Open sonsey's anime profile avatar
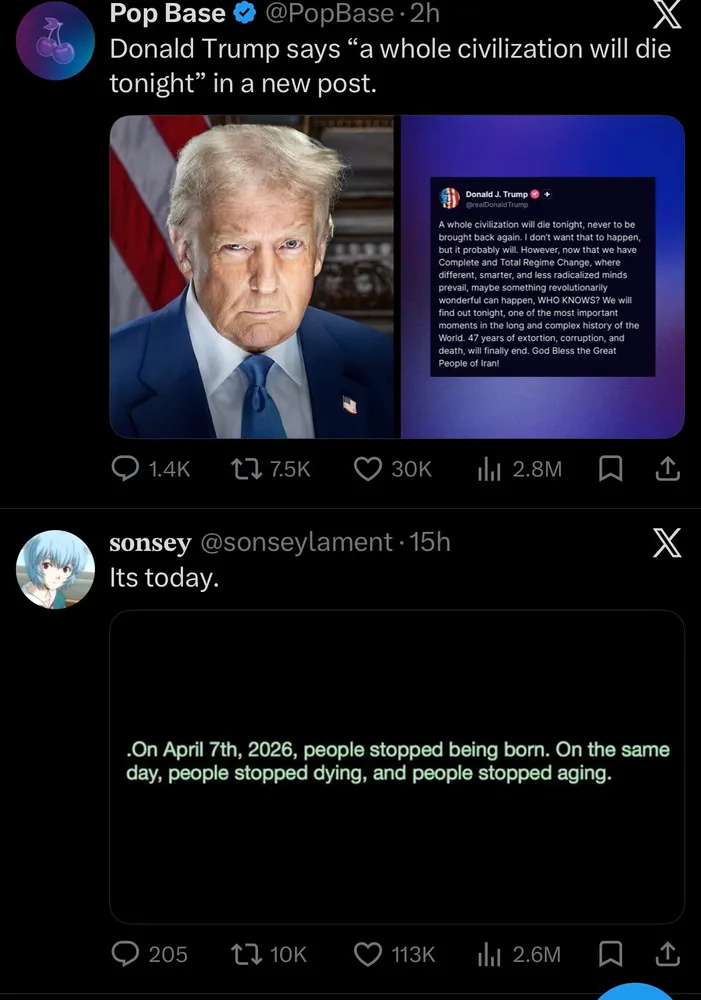The width and height of the screenshot is (701, 1000). pyautogui.click(x=55, y=570)
